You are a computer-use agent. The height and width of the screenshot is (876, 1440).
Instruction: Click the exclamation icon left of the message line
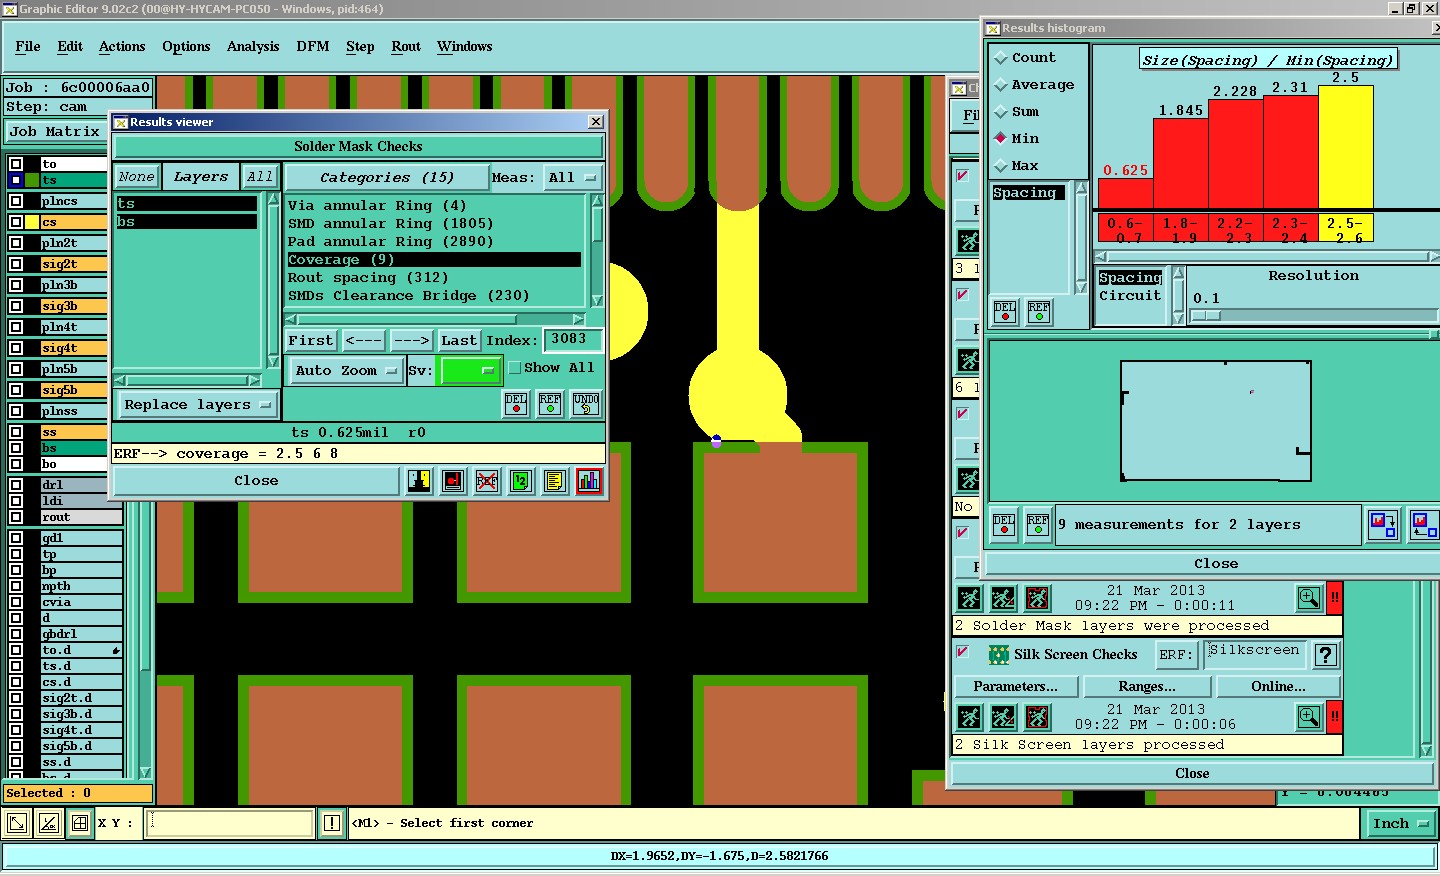point(332,823)
